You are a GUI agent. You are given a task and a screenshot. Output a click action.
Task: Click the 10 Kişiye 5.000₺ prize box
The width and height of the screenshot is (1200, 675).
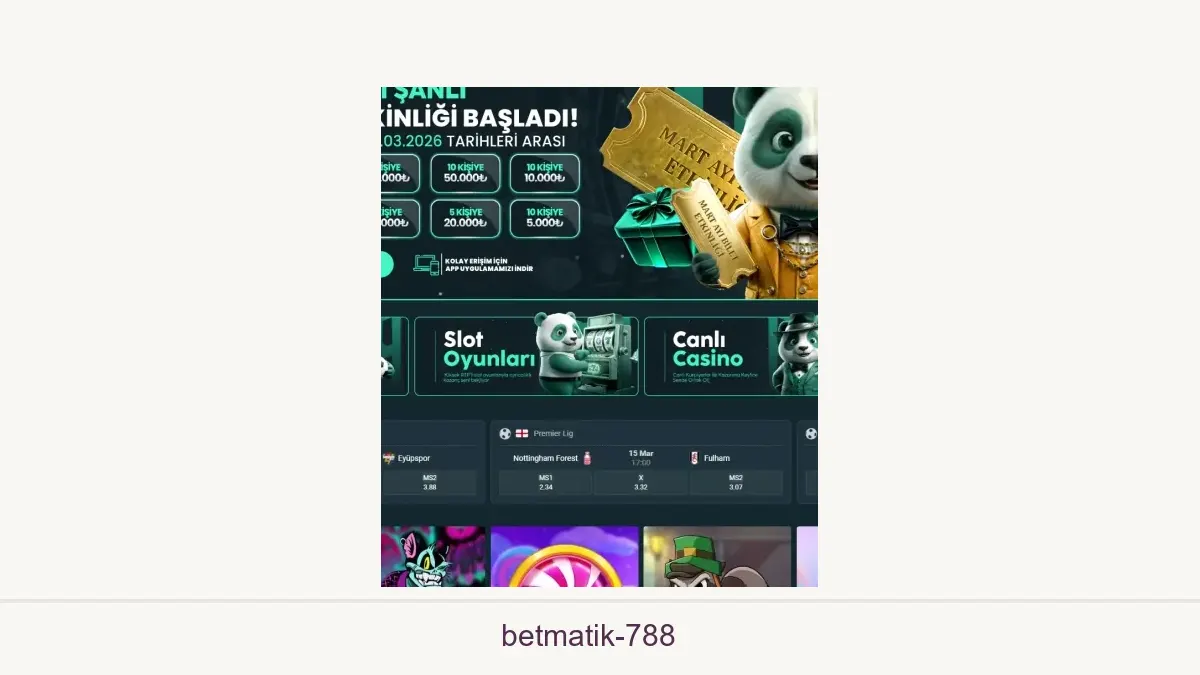pyautogui.click(x=545, y=218)
